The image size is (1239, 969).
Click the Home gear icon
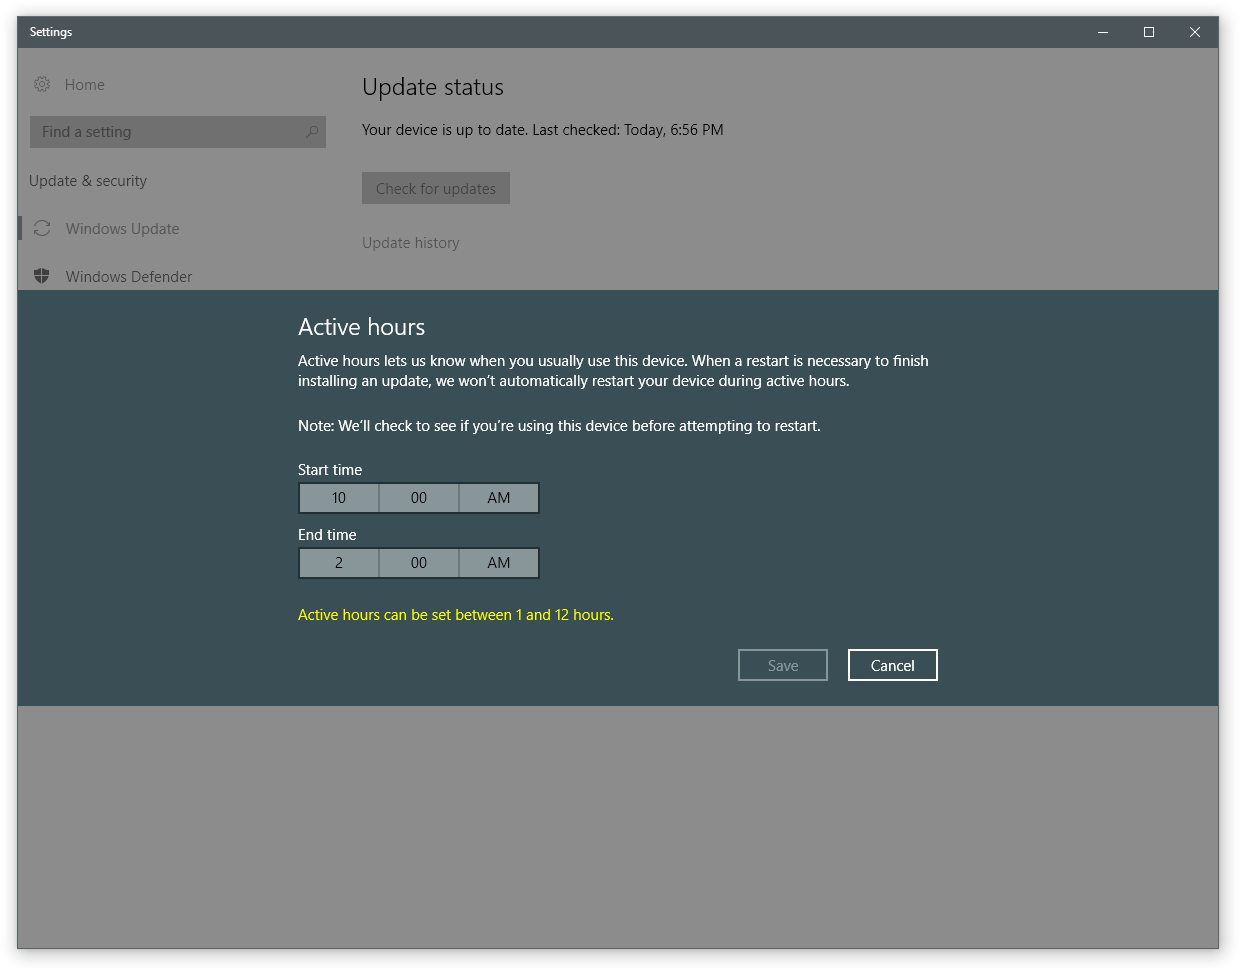[42, 85]
